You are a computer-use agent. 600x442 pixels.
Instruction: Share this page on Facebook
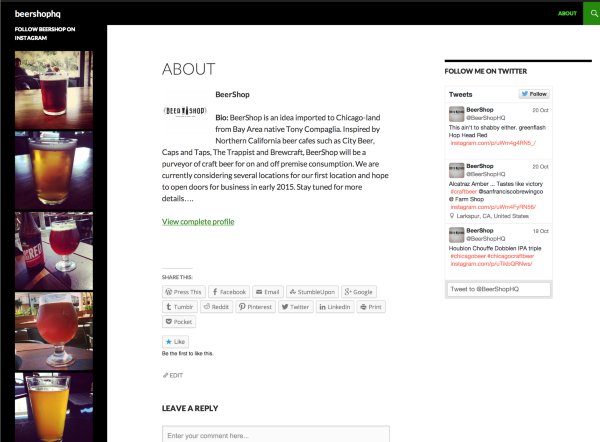[x=228, y=292]
